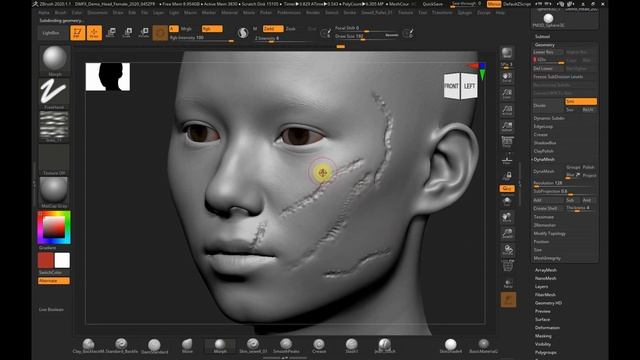Viewport: 640px width, 360px height.
Task: Click the Scroll document icon on right shelf
Action: [507, 77]
